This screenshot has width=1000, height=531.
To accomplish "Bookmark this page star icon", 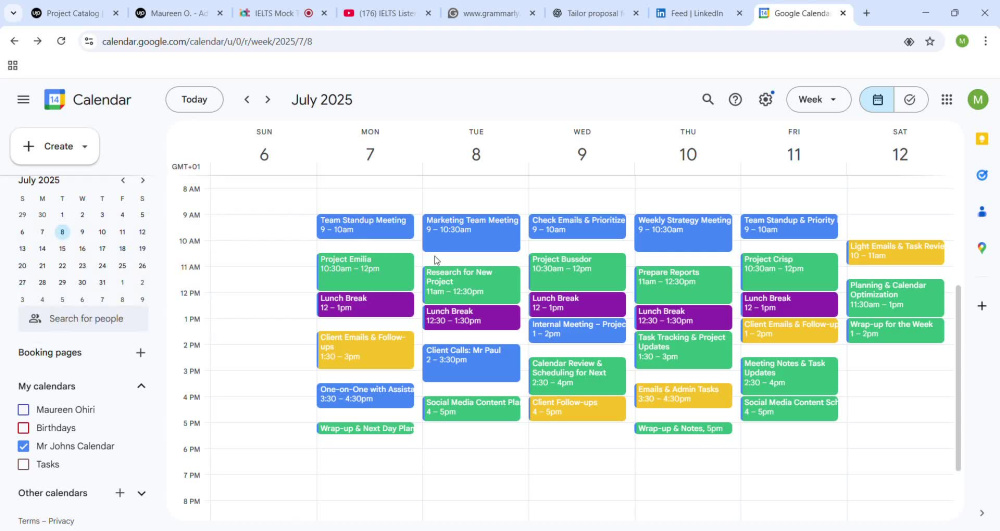I will click(x=930, y=41).
